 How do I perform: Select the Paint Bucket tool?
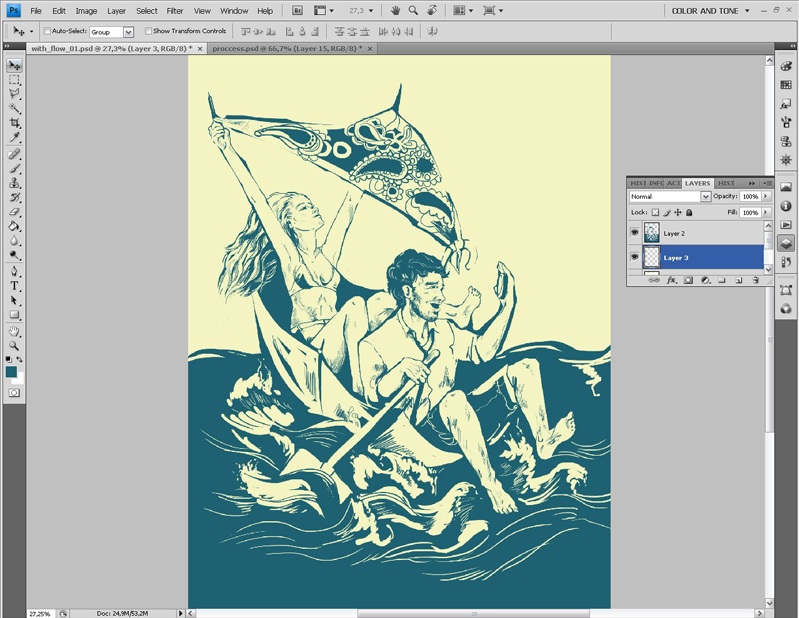click(14, 226)
